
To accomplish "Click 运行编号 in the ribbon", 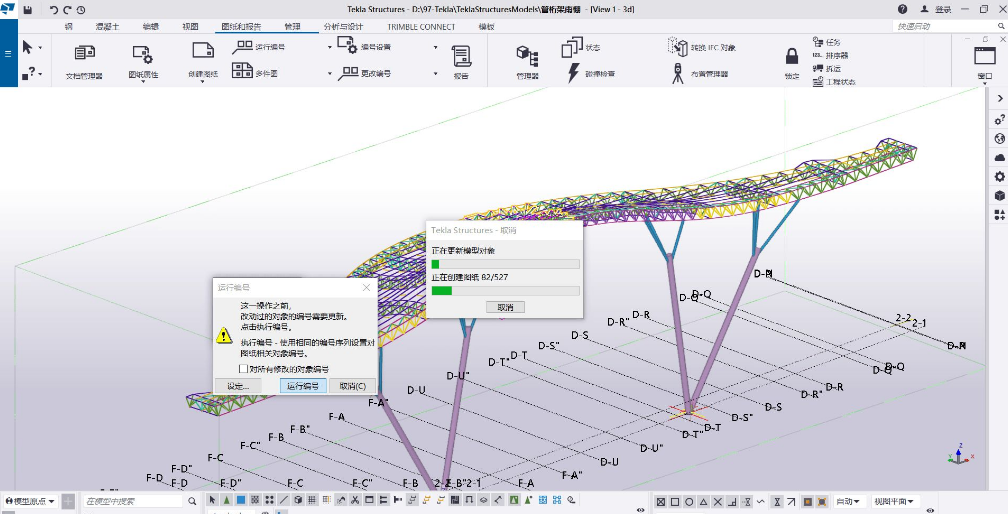I will pyautogui.click(x=259, y=46).
